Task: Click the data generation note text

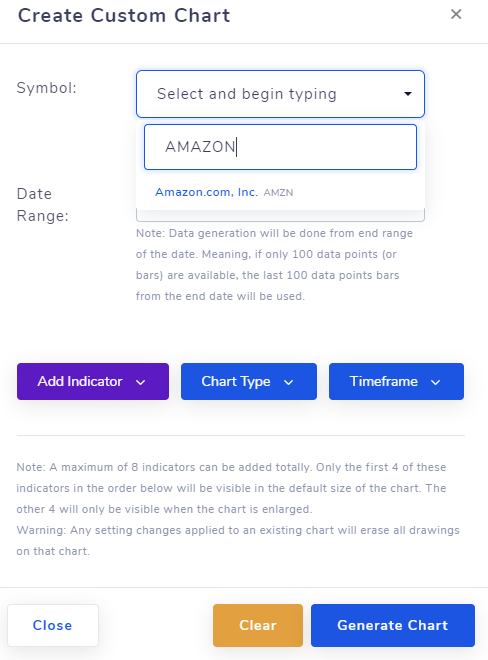Action: click(274, 265)
